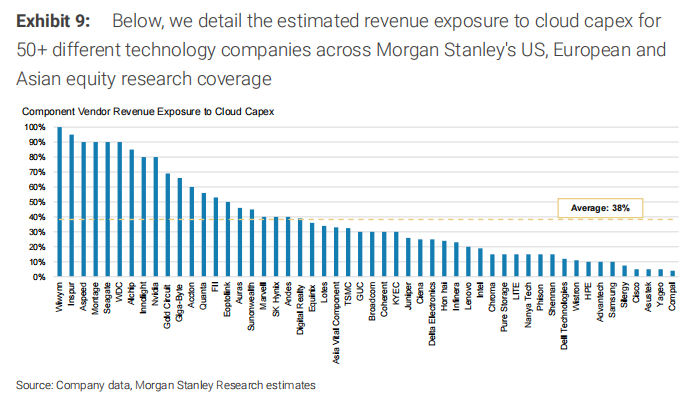Click the 'Equinix' x-axis label
Screen dimensions: 693x419
pos(312,297)
